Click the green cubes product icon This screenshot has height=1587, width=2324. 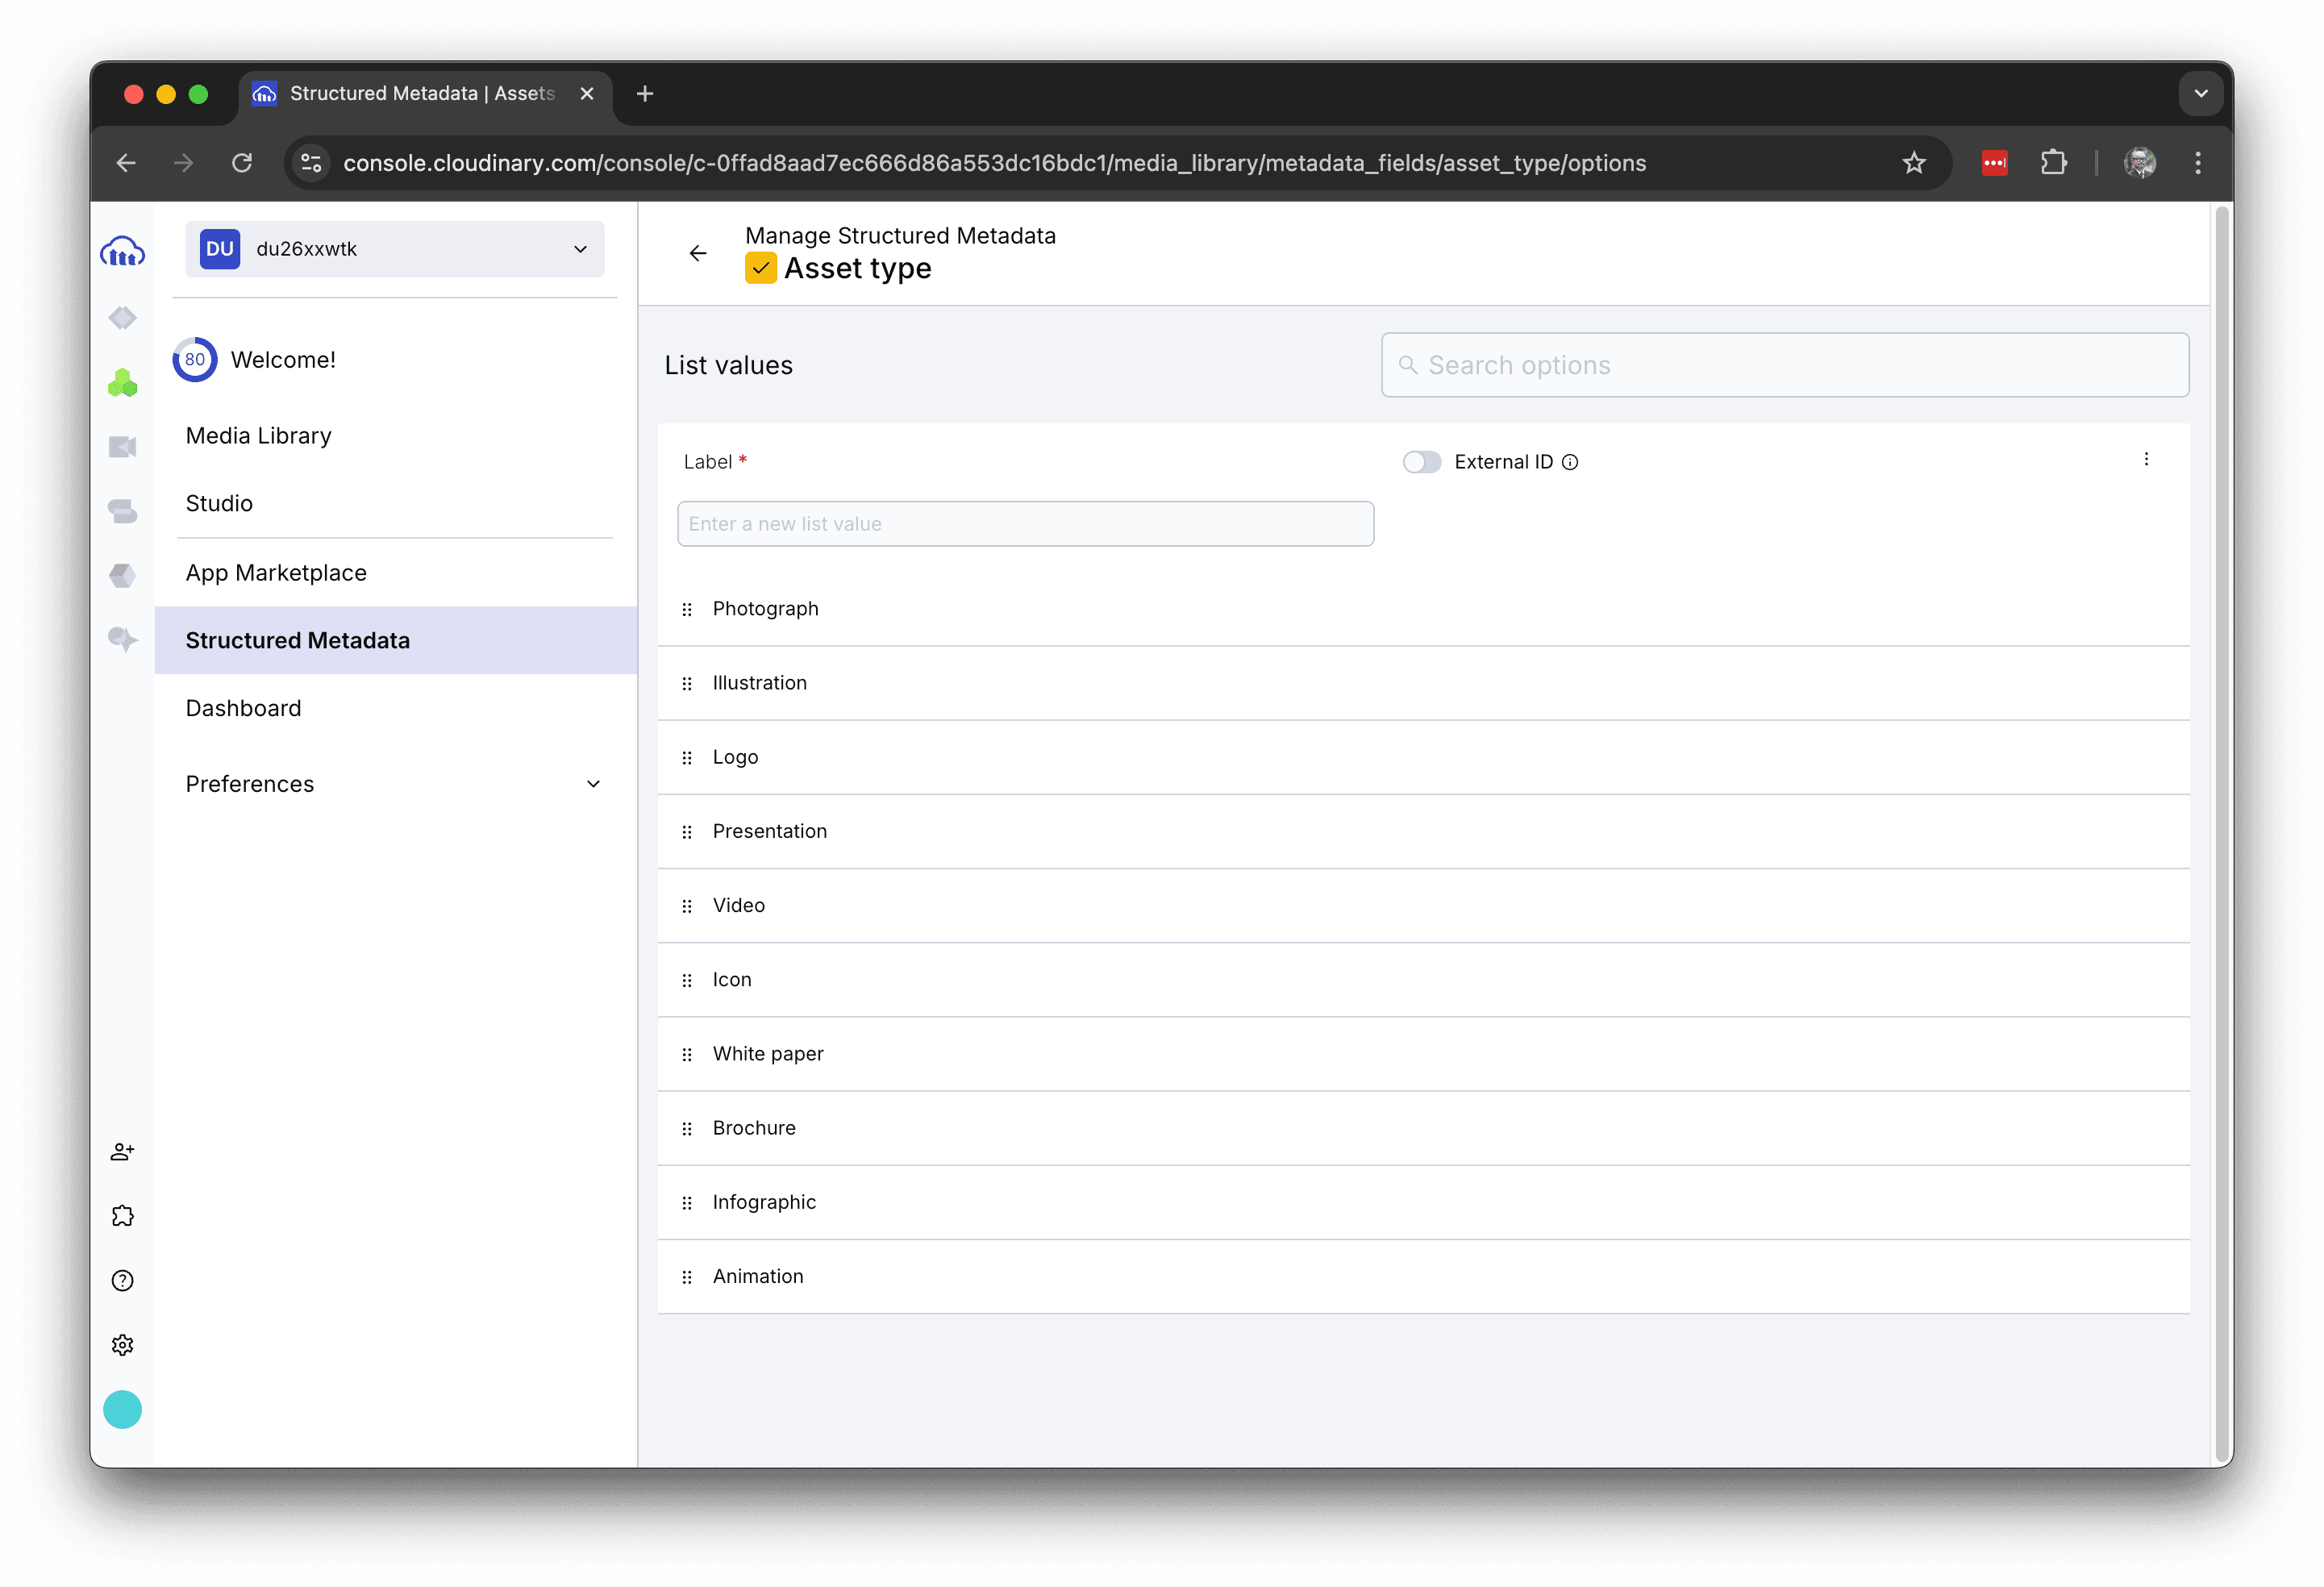122,382
